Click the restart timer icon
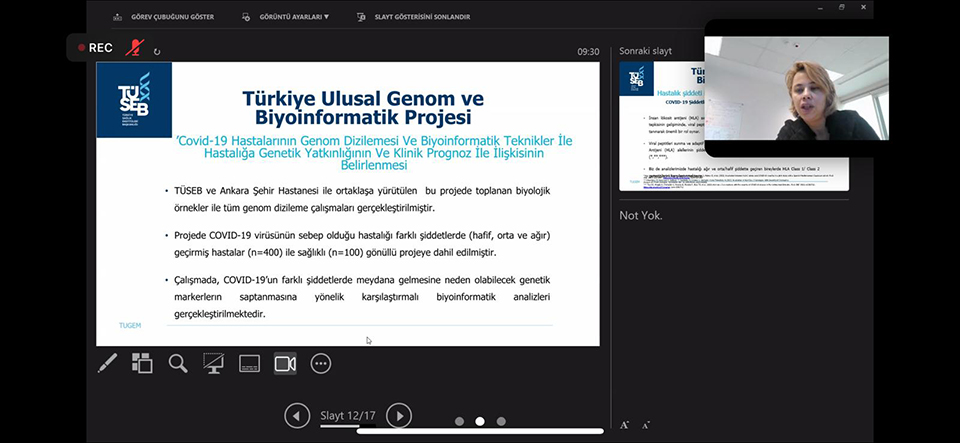This screenshot has width=960, height=443. (157, 50)
